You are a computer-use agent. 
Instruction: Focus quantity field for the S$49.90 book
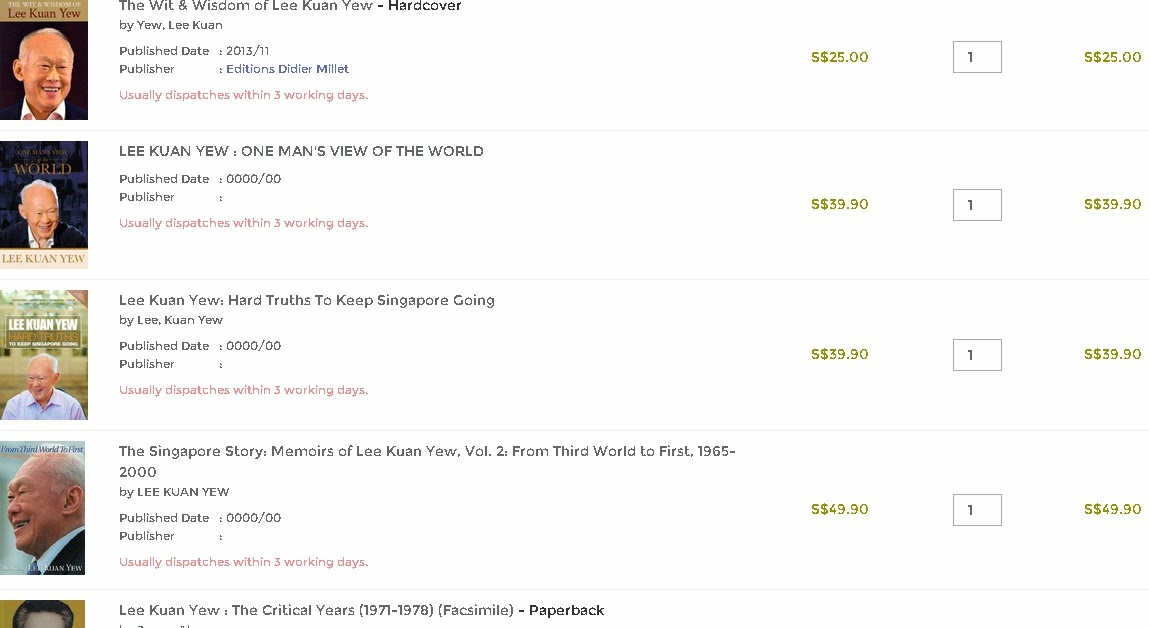click(x=977, y=510)
